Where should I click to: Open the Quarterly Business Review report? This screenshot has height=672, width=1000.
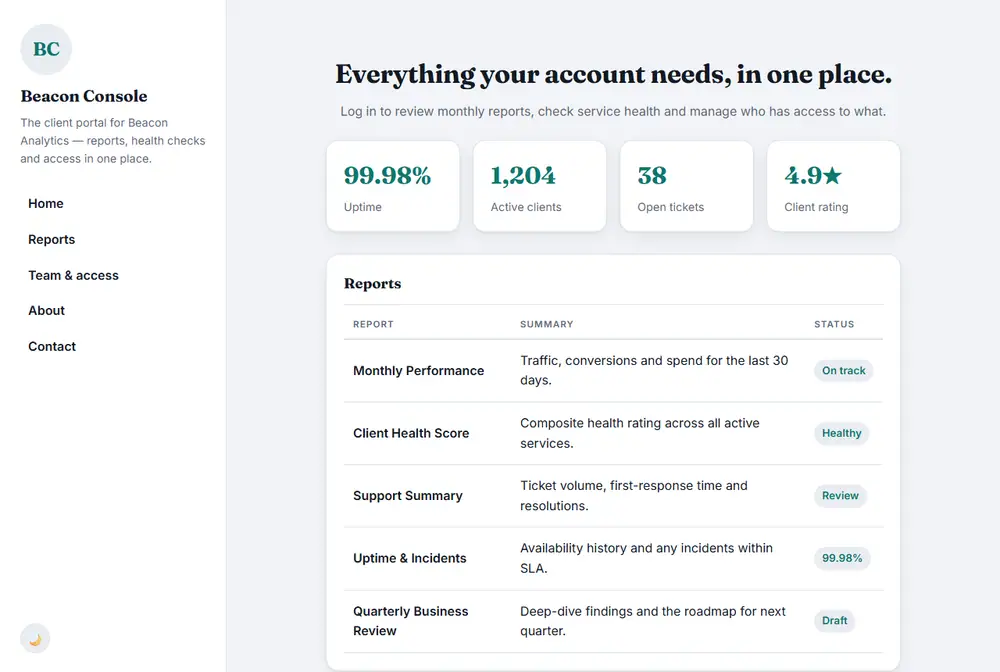tap(411, 621)
